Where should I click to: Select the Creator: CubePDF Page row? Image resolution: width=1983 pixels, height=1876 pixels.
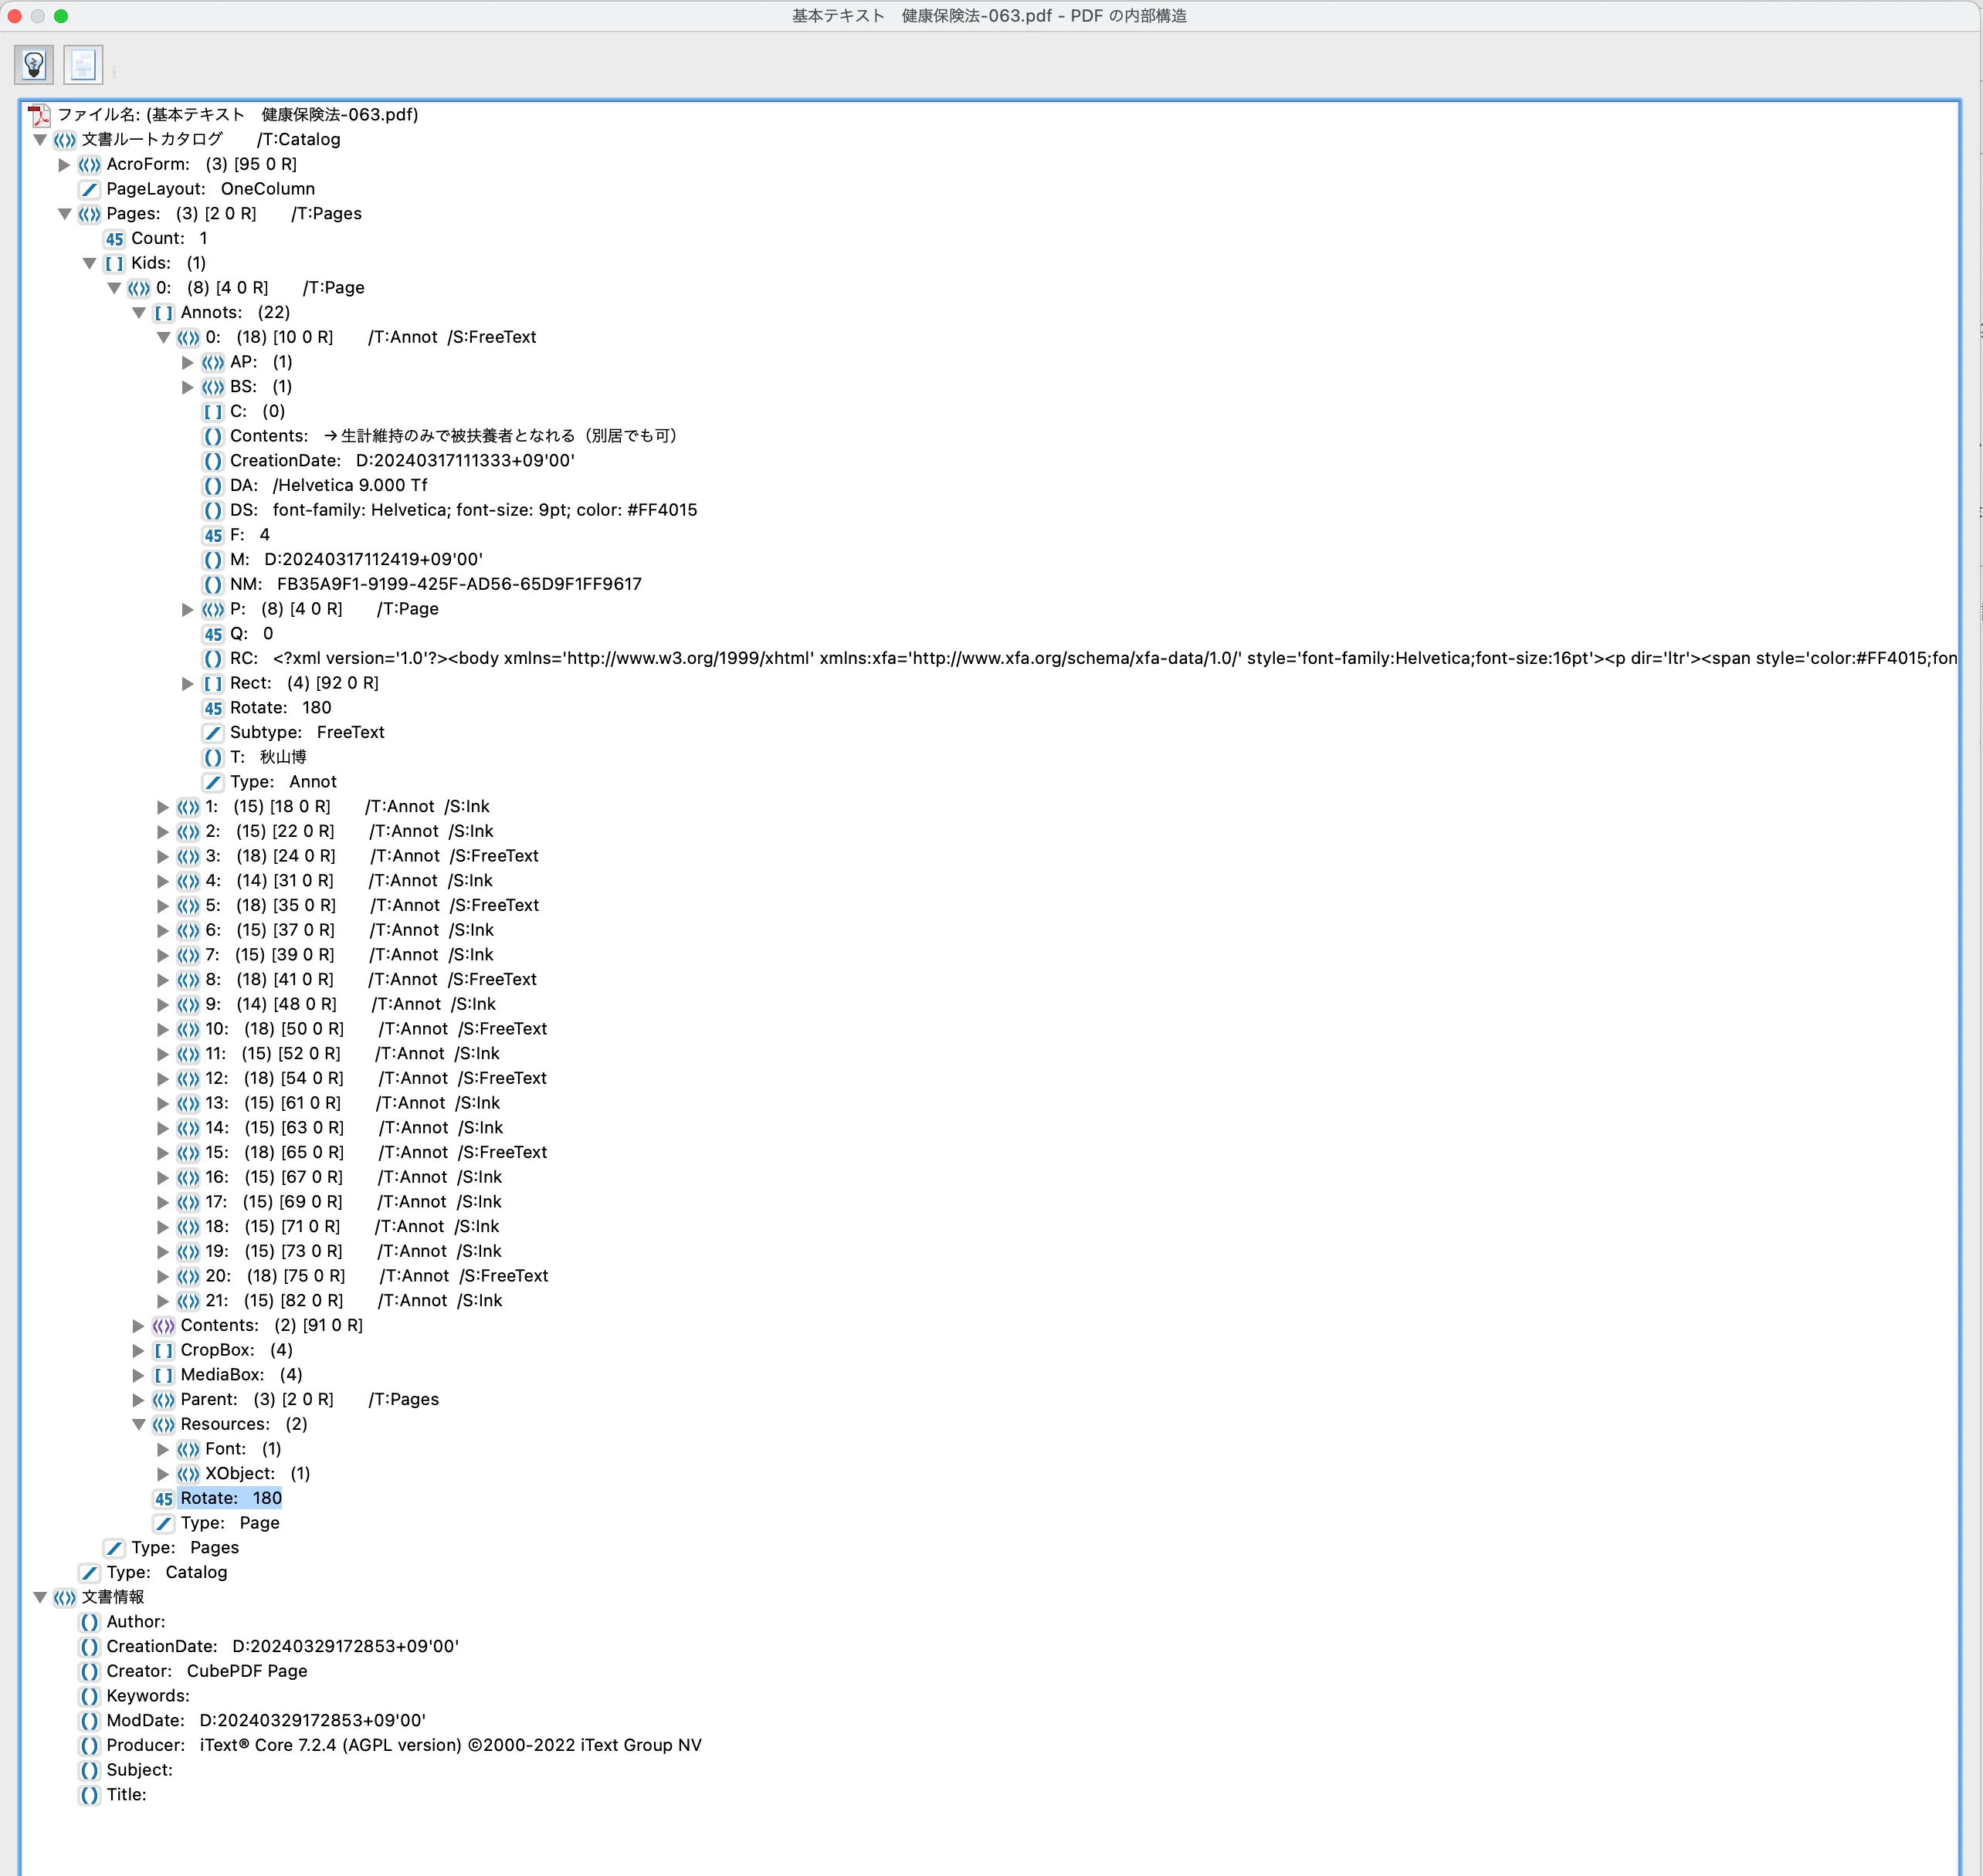[207, 1671]
